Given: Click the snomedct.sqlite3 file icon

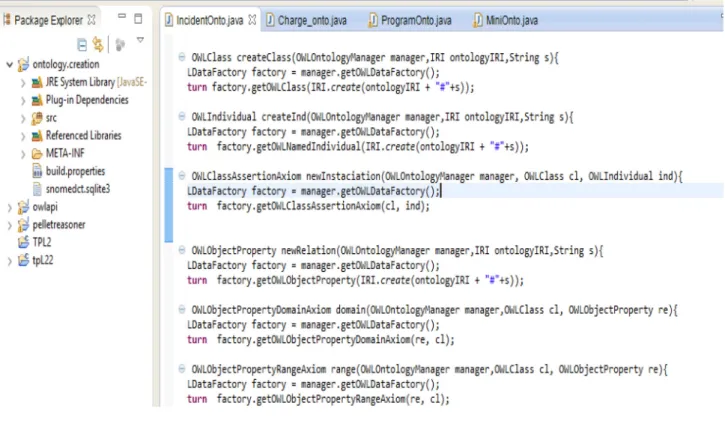Looking at the screenshot, I should pyautogui.click(x=37, y=189).
